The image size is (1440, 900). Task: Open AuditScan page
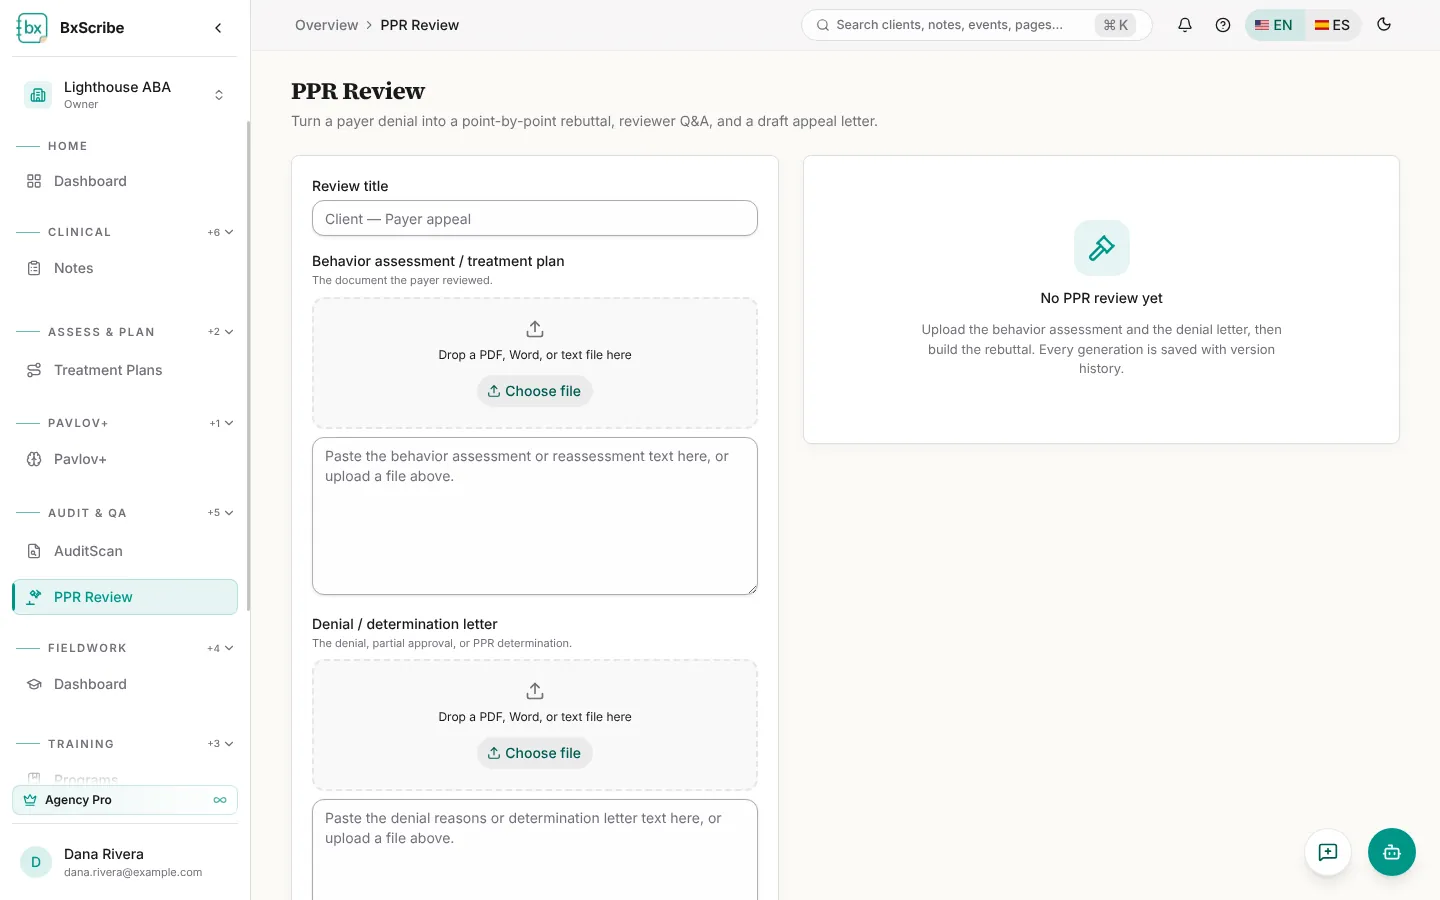coord(125,551)
